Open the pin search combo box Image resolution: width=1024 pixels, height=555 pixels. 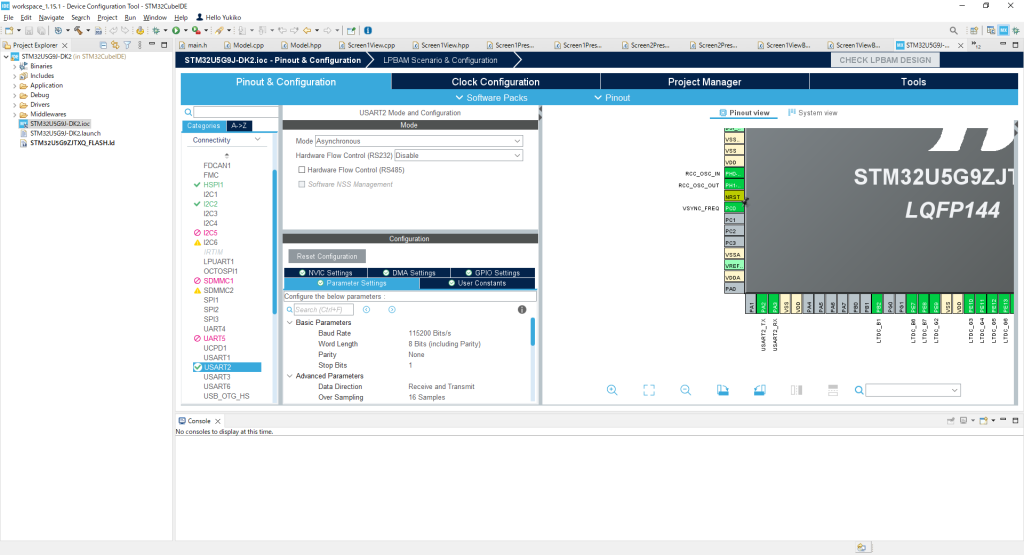click(913, 390)
